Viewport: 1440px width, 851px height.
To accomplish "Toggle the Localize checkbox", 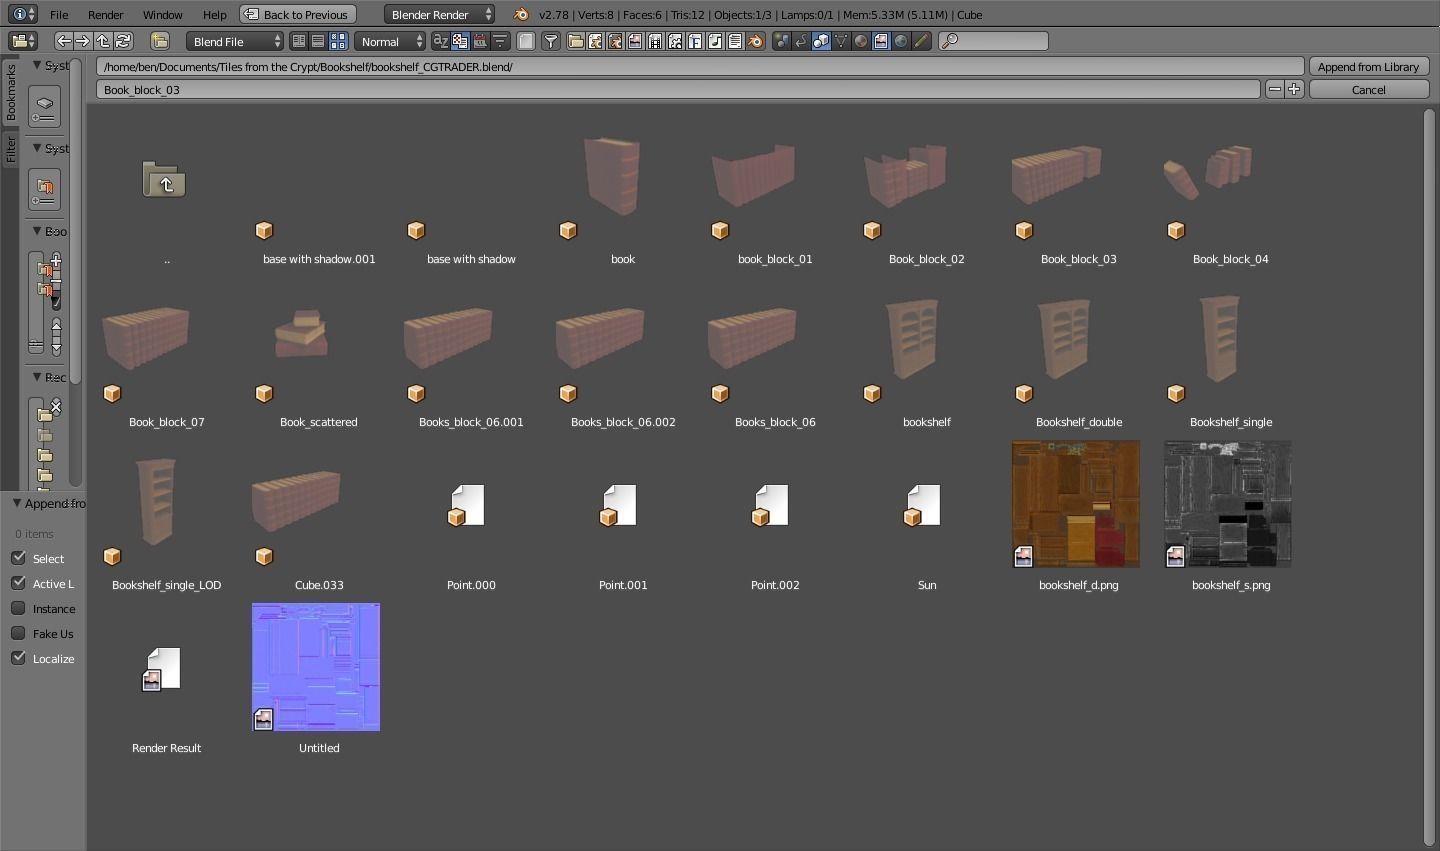I will click(18, 658).
